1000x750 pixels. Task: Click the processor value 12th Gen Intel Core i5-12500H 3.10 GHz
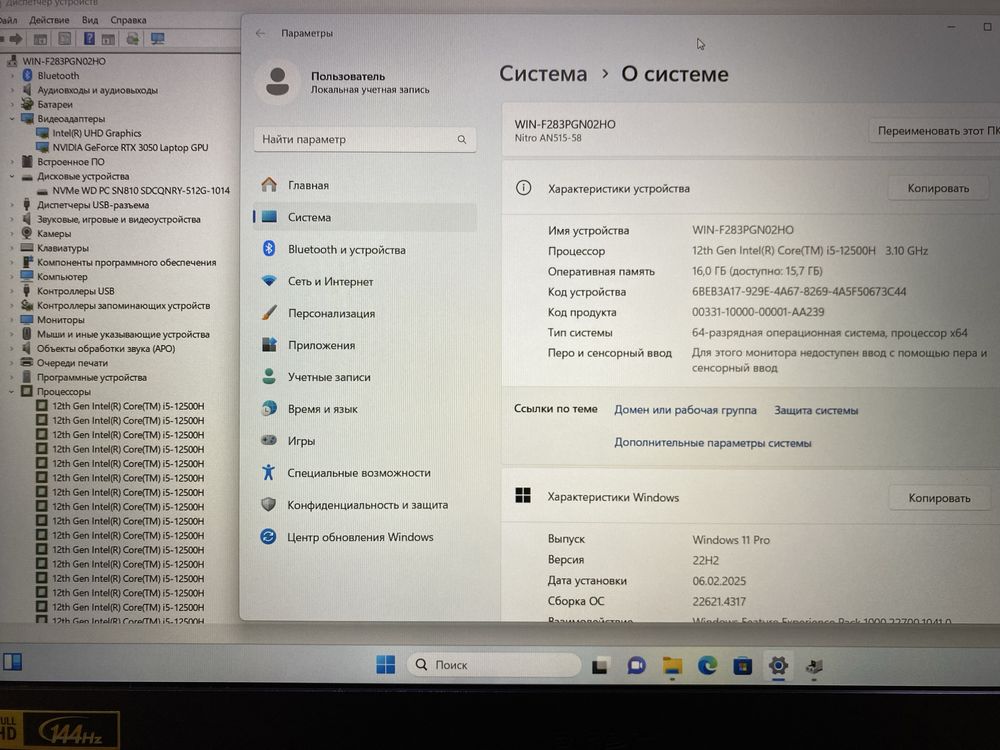810,251
